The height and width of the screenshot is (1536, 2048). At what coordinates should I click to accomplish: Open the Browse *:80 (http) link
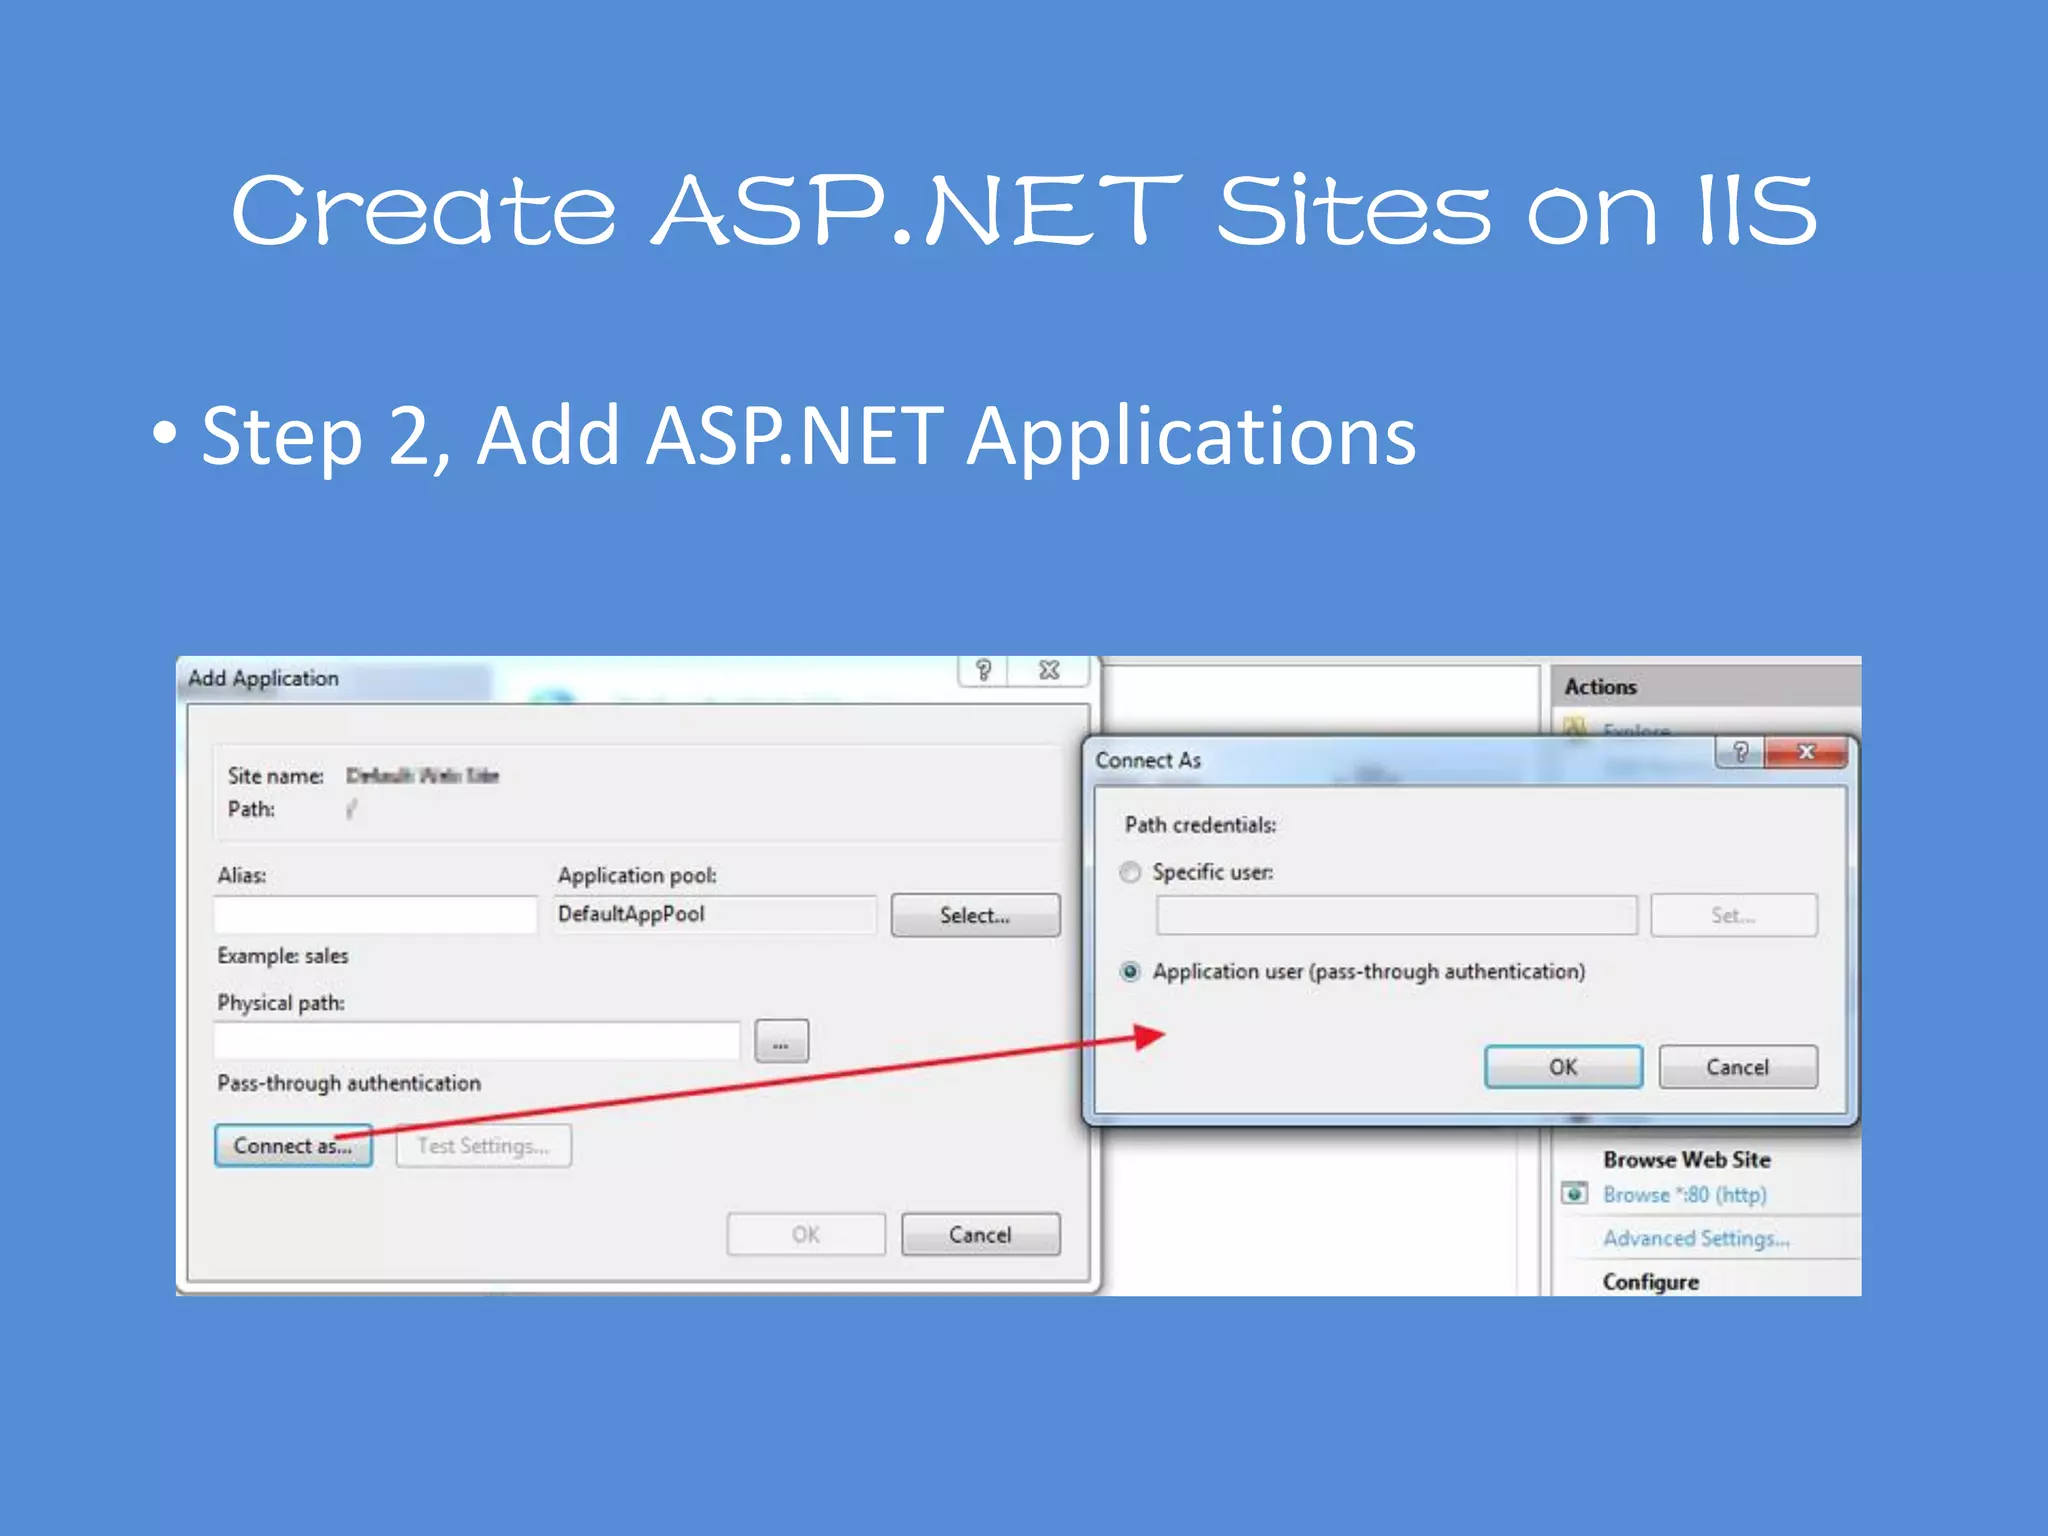1685,1194
